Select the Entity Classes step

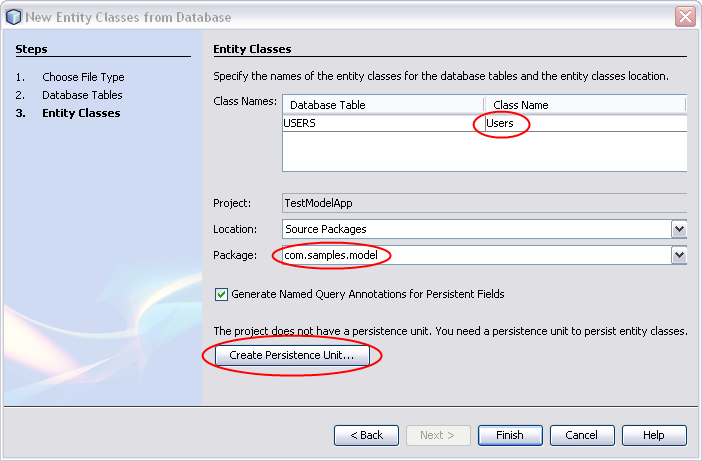(x=81, y=113)
